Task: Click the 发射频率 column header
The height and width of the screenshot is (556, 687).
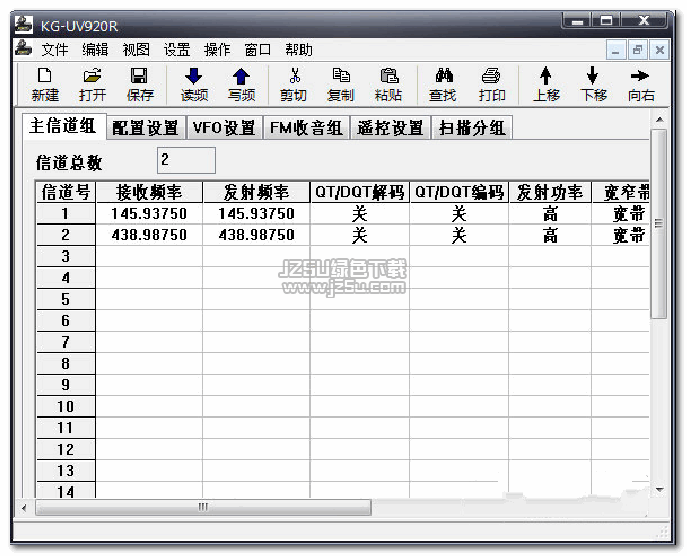Action: [x=256, y=192]
